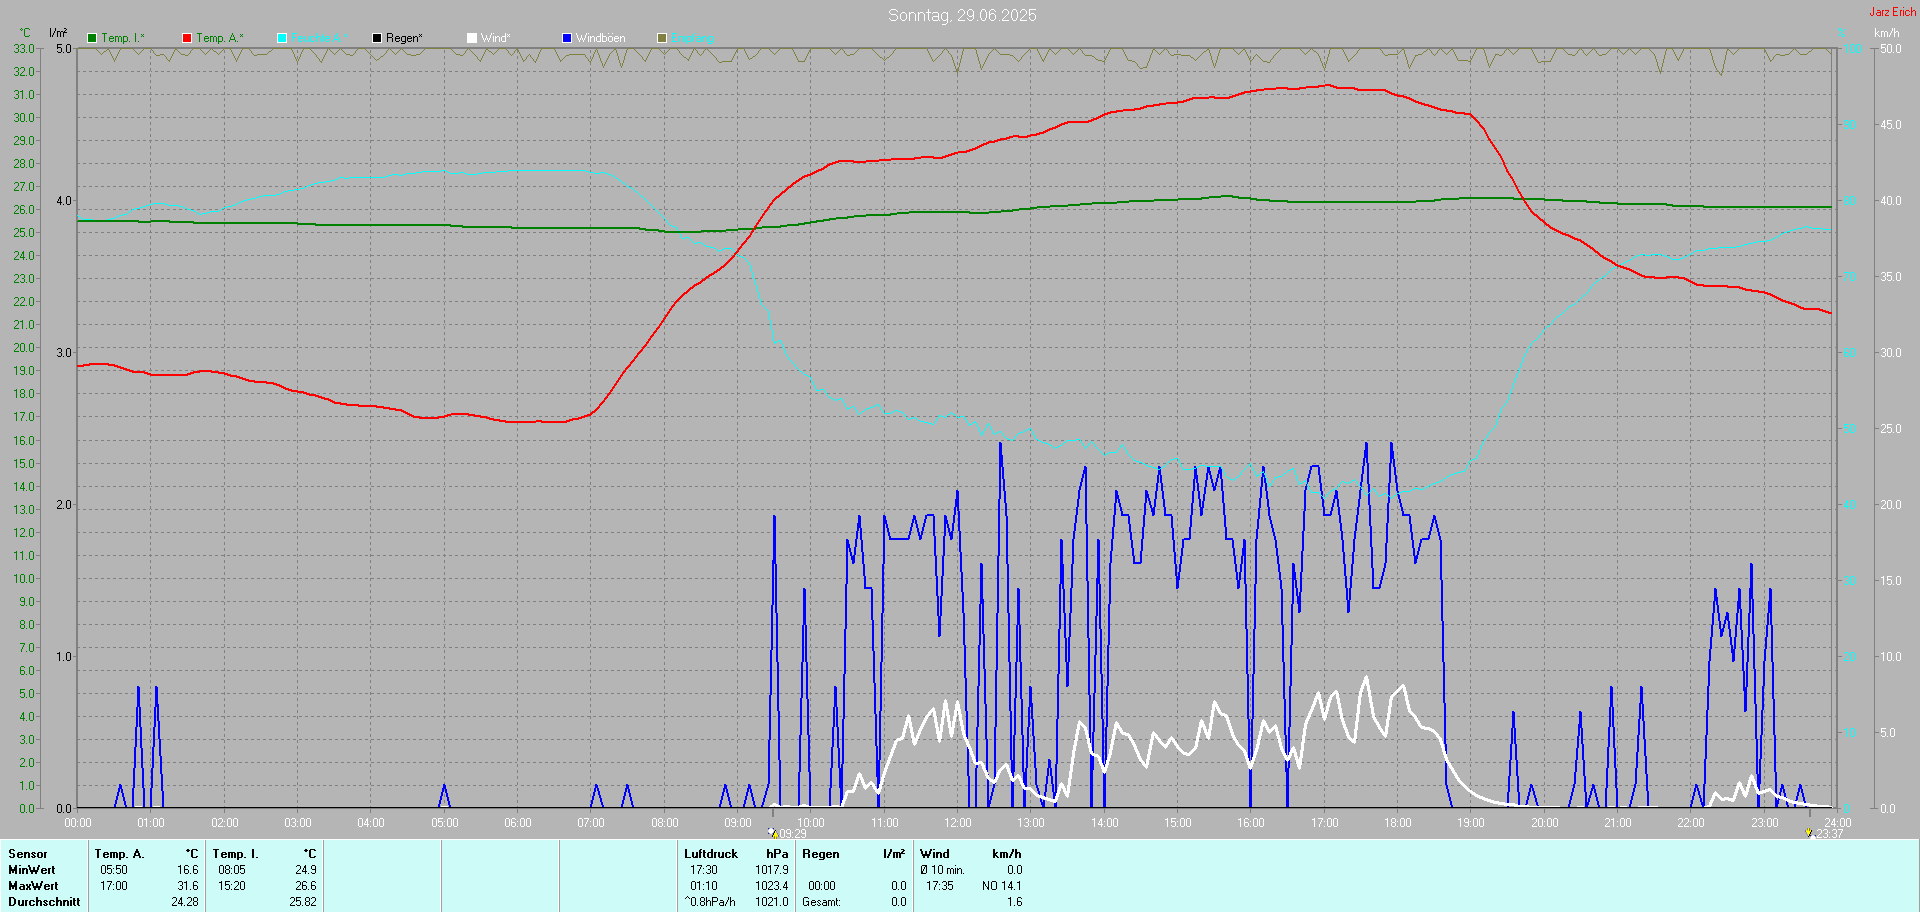
Task: Click the '09:00' time axis label
Action: click(x=738, y=823)
